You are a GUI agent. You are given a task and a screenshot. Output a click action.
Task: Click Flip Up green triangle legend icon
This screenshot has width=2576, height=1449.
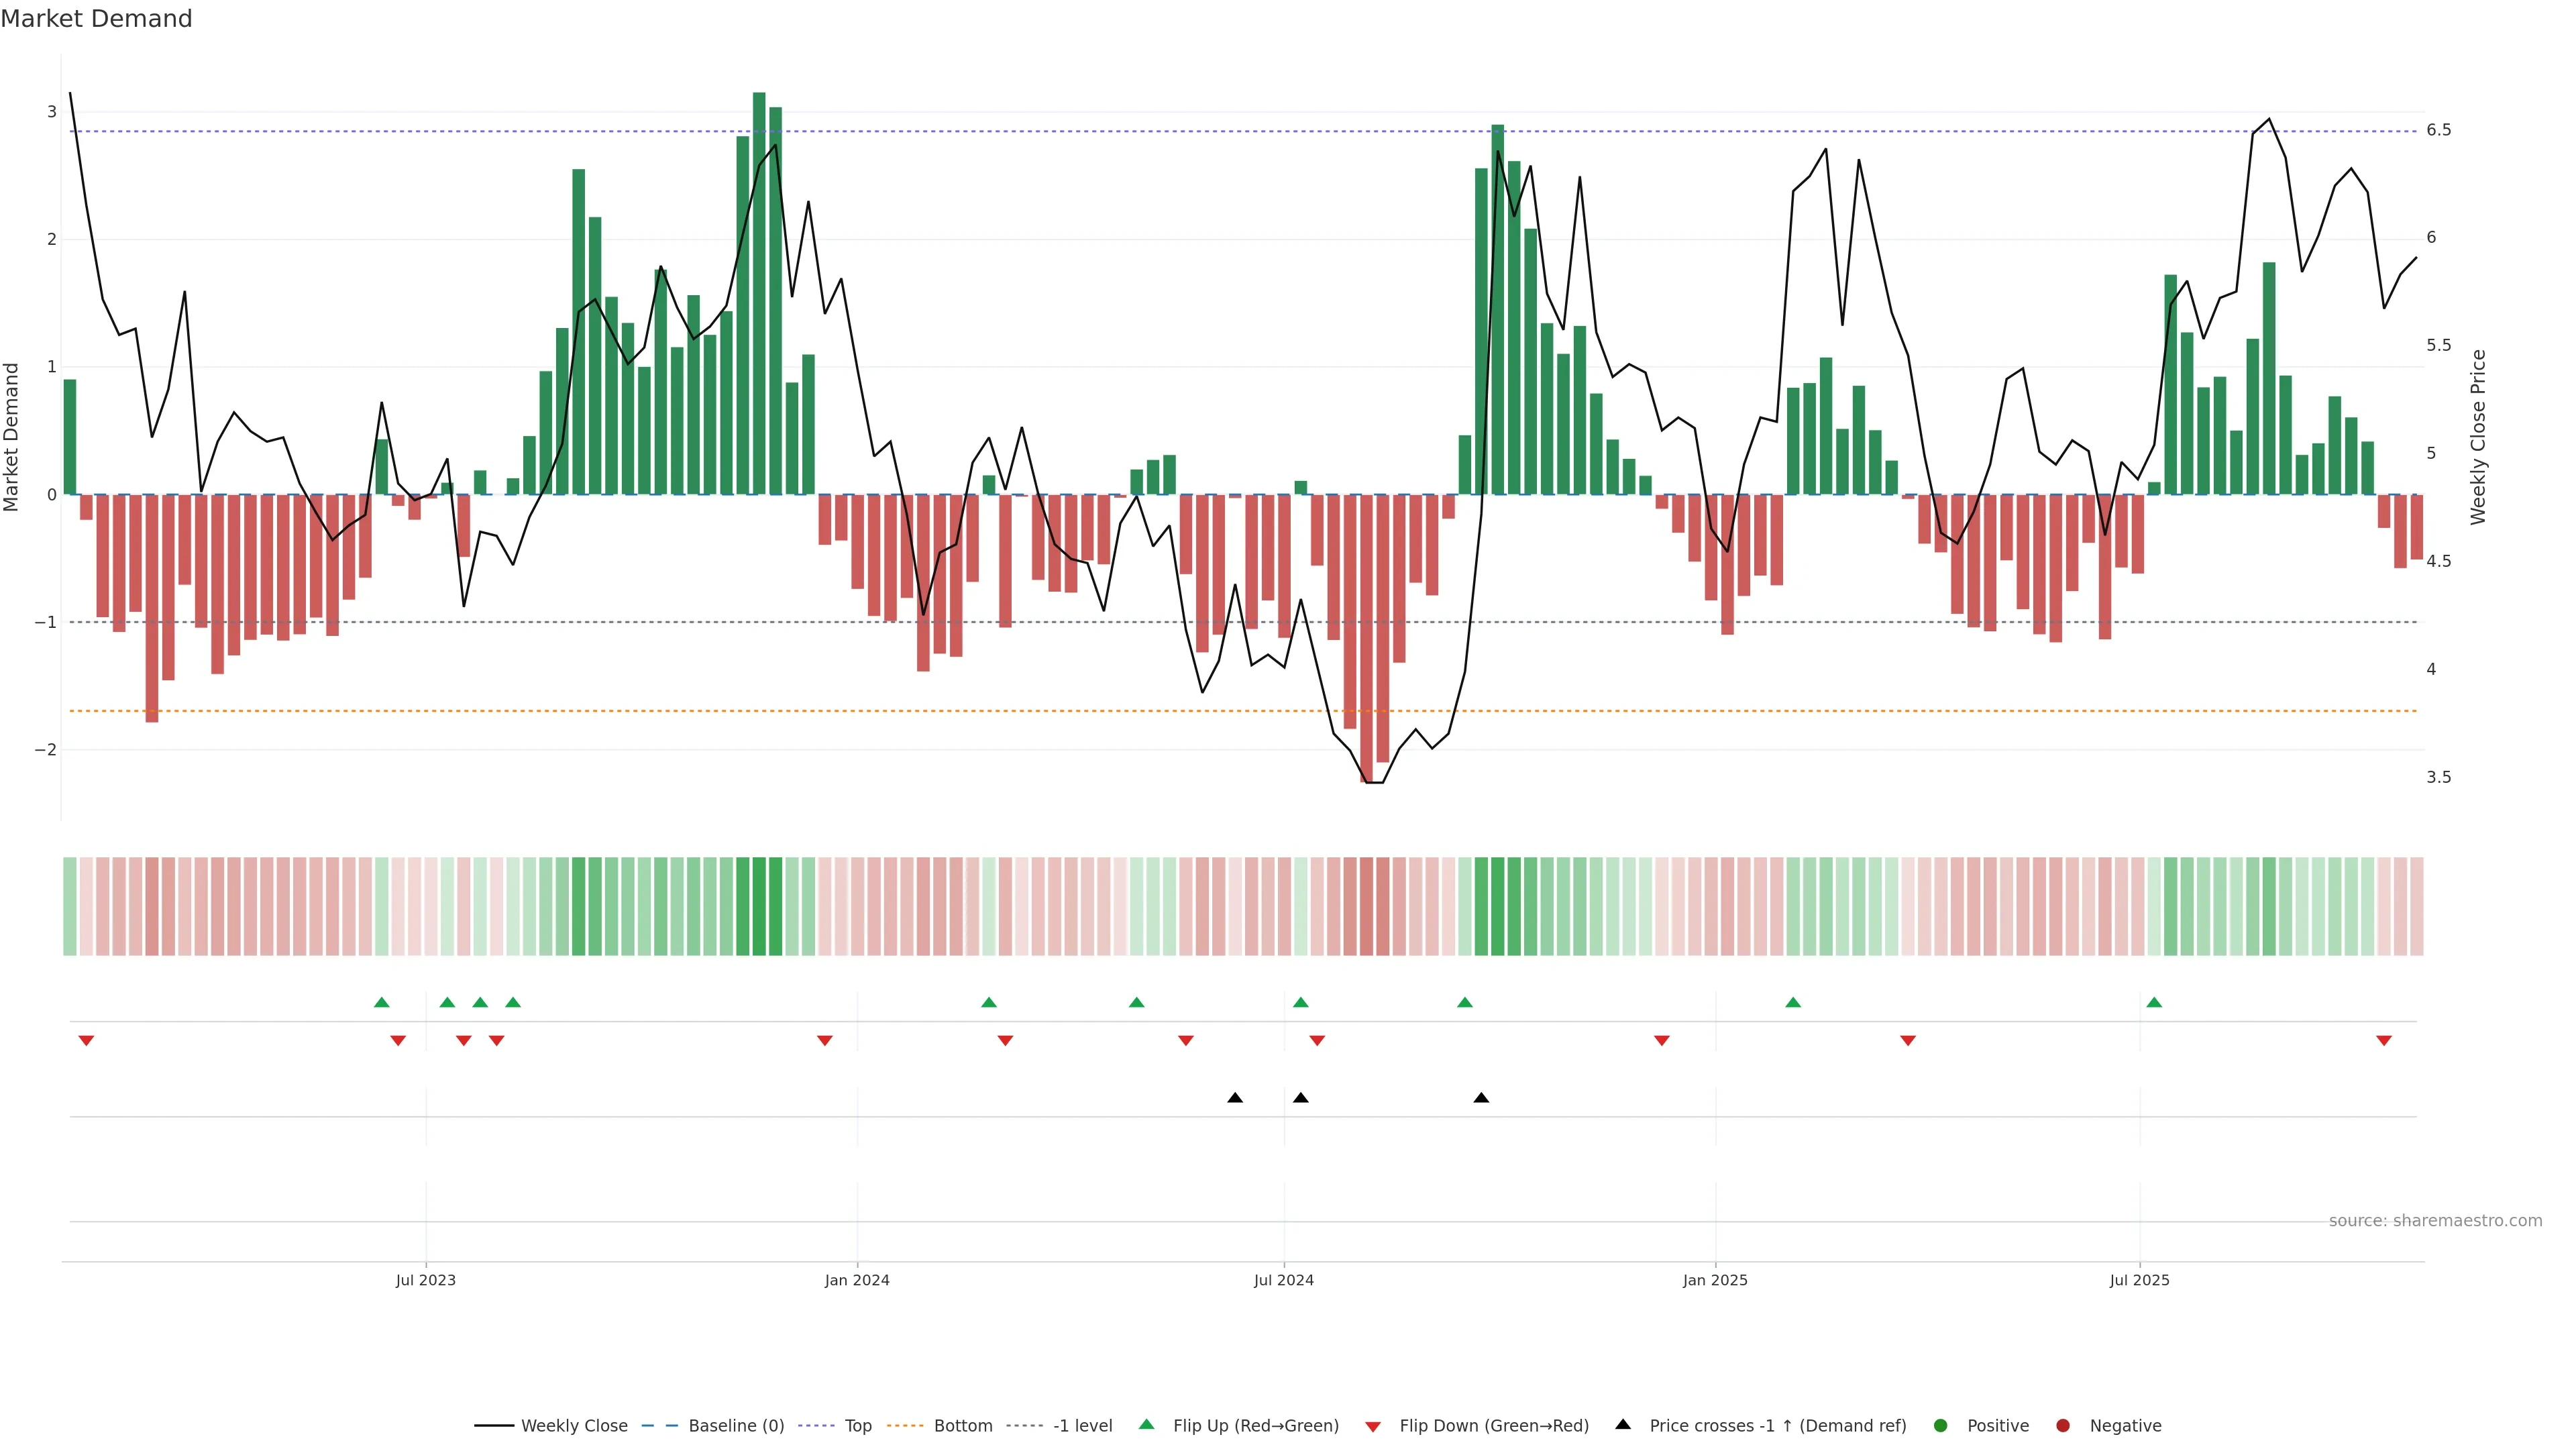1147,1425
